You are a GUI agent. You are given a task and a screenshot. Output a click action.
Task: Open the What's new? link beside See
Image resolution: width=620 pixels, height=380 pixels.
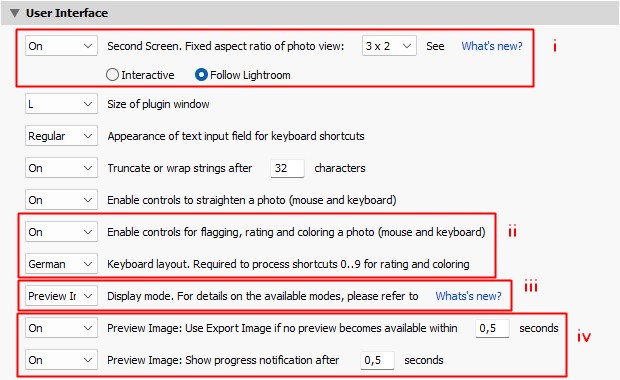pyautogui.click(x=491, y=46)
